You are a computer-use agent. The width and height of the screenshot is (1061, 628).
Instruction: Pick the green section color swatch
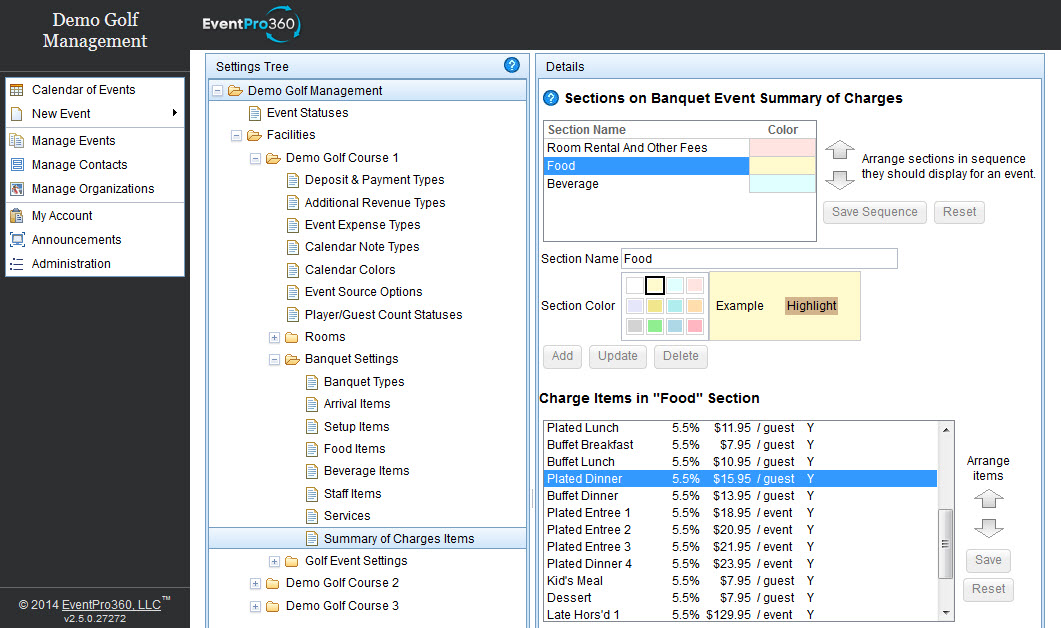point(654,326)
